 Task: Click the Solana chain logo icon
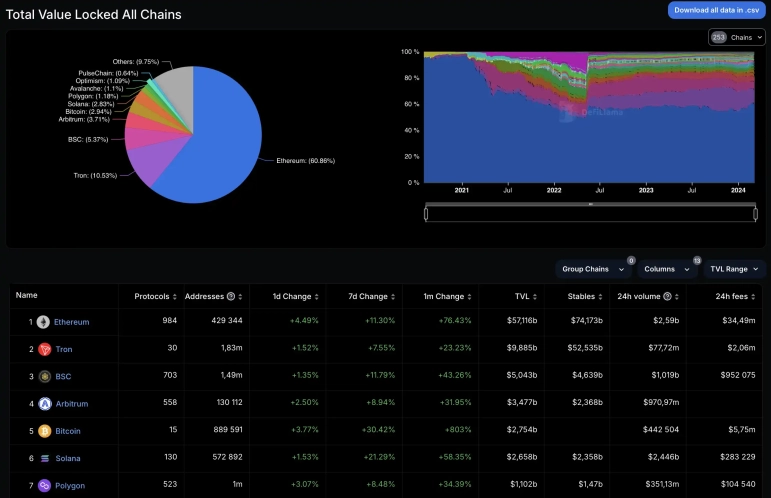click(x=44, y=458)
